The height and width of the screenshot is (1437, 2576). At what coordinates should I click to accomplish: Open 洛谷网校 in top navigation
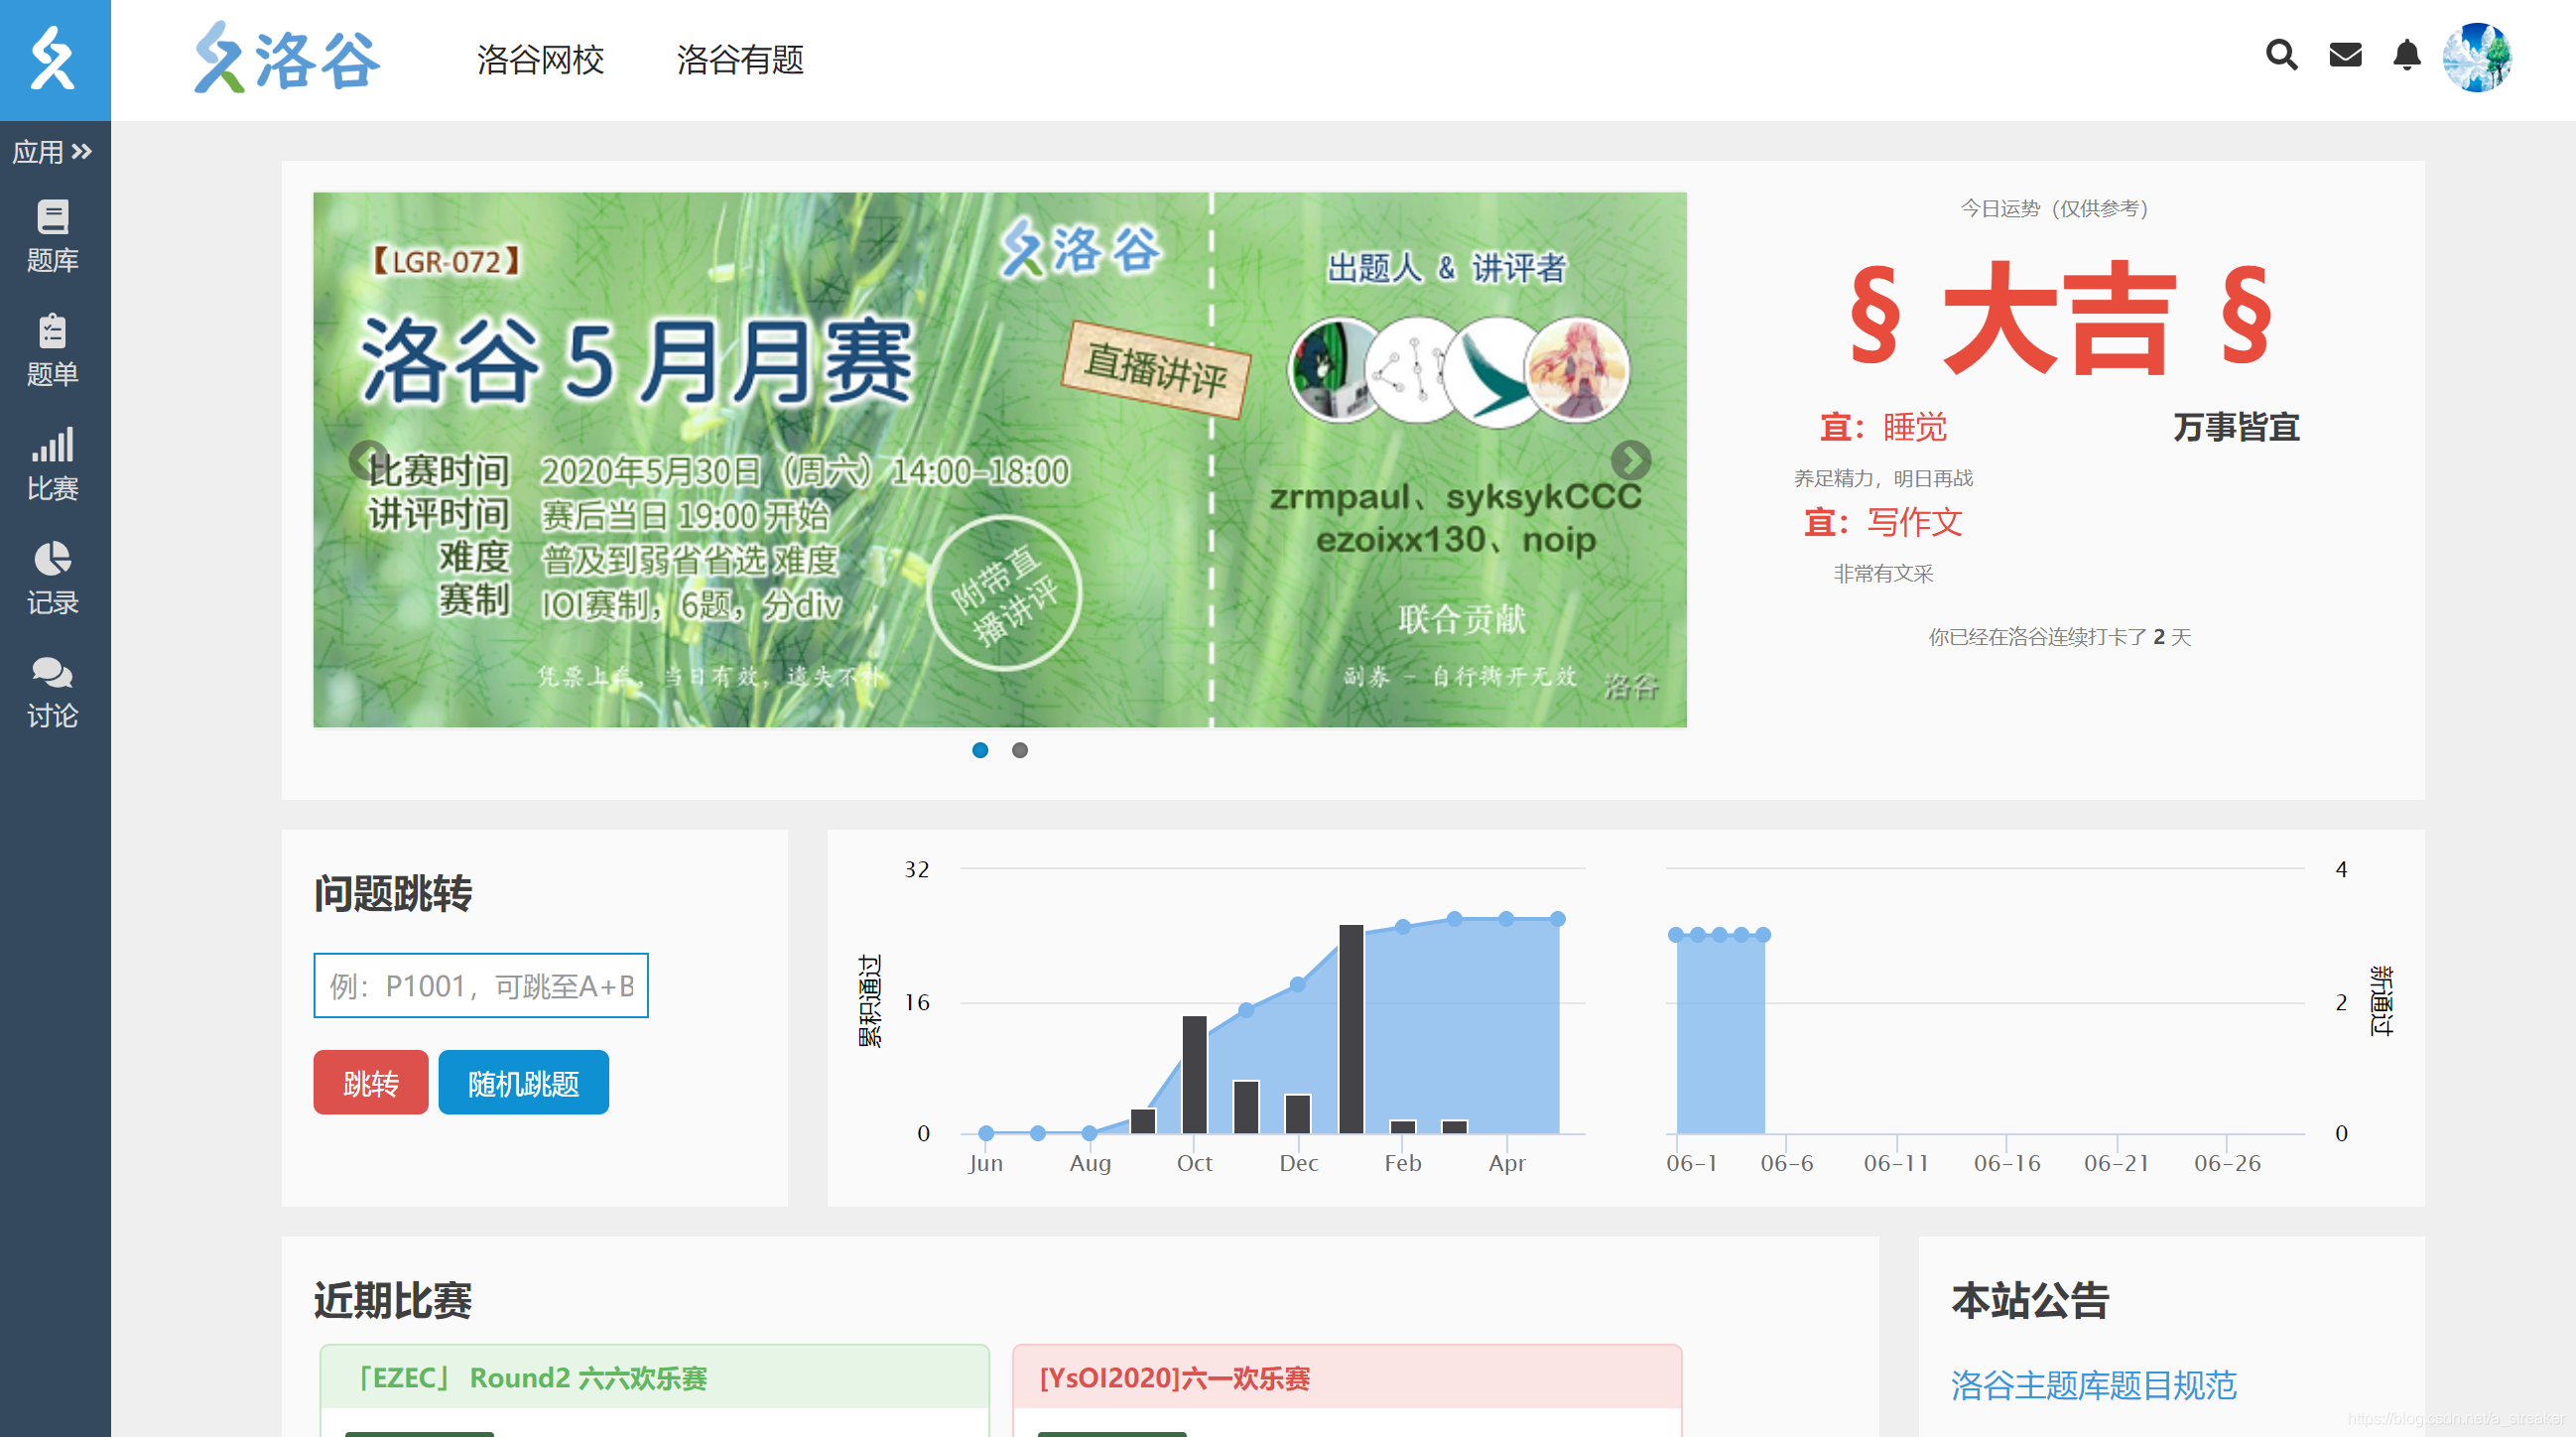(540, 60)
